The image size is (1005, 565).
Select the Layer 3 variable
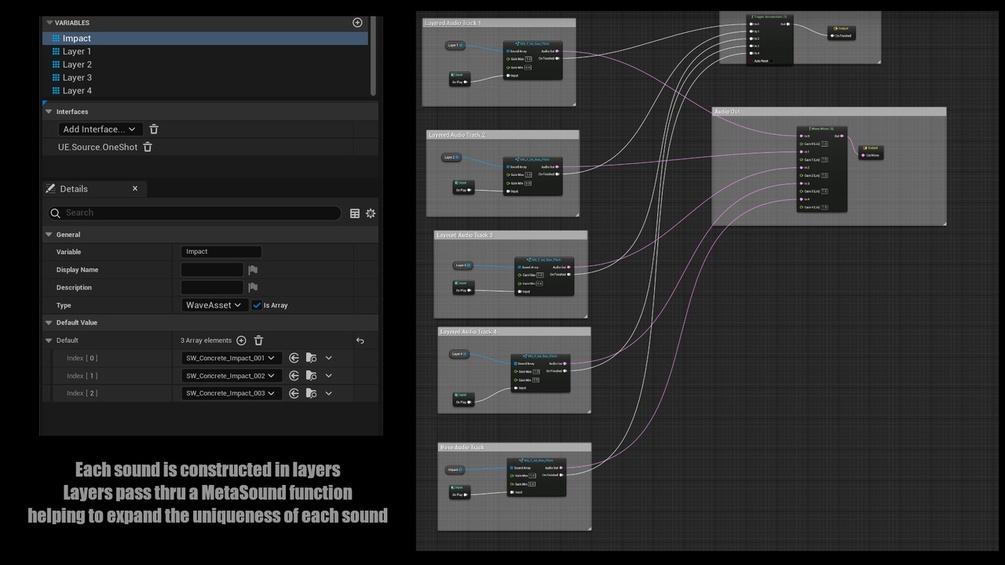tap(205, 78)
